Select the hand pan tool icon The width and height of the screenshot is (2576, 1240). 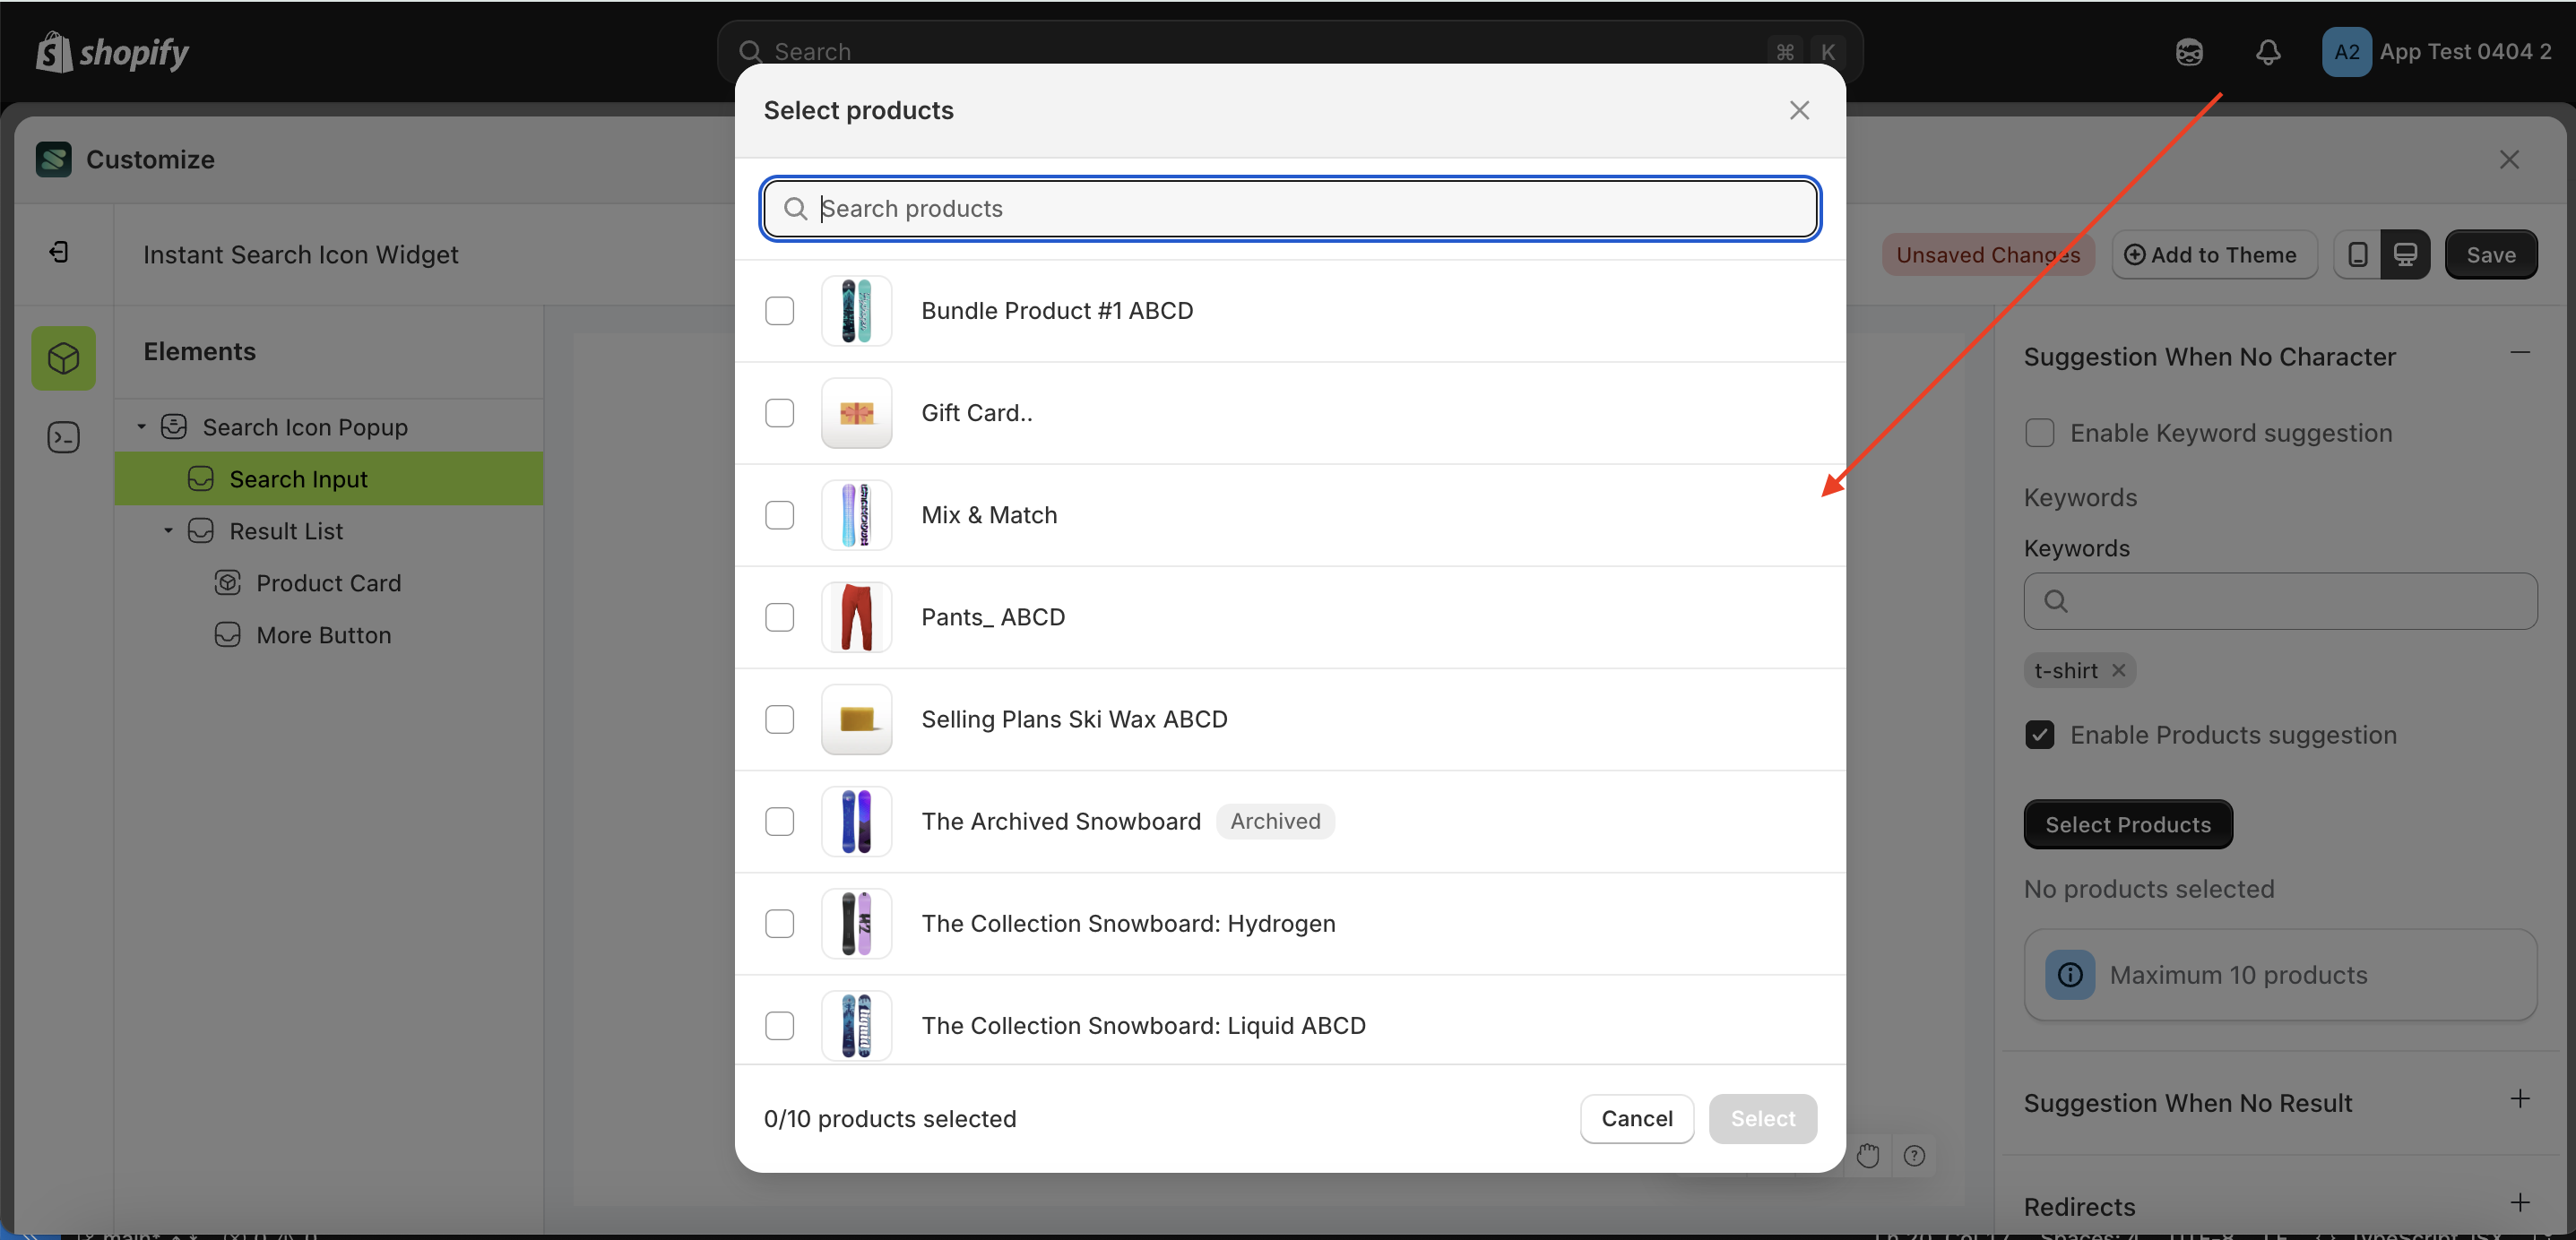(1869, 1154)
